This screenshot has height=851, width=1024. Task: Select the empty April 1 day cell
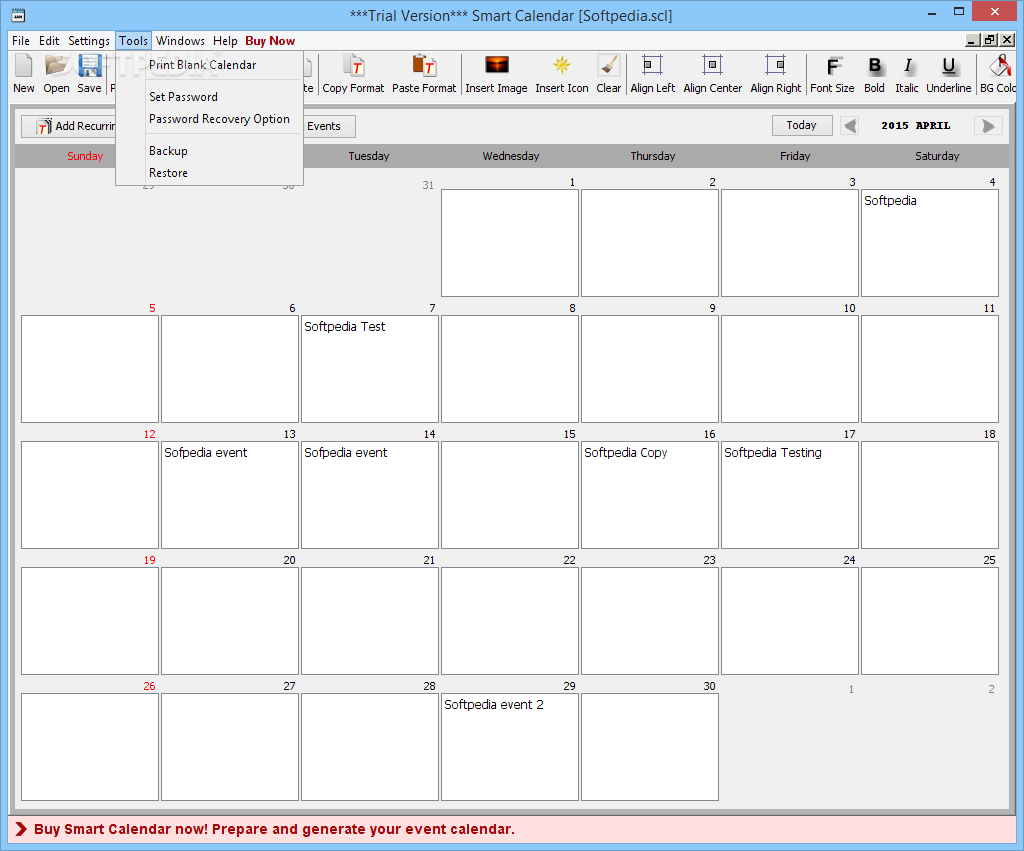pyautogui.click(x=510, y=243)
